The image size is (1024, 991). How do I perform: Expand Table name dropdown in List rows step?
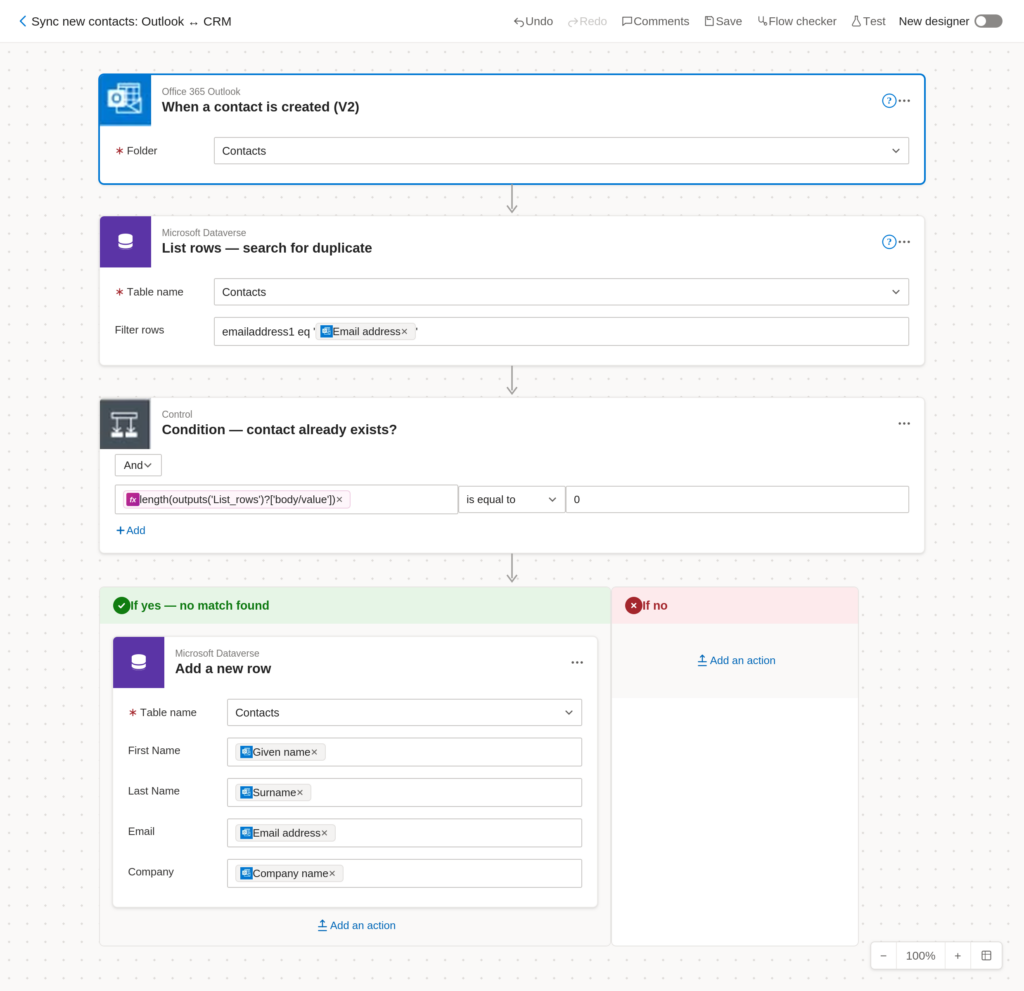coord(561,292)
